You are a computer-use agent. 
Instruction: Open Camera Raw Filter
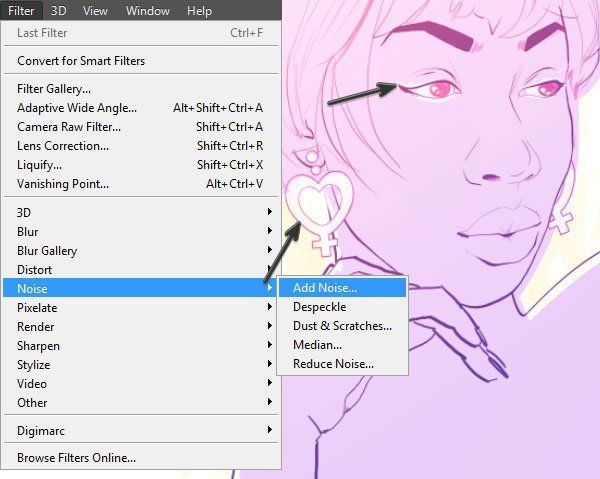140,127
